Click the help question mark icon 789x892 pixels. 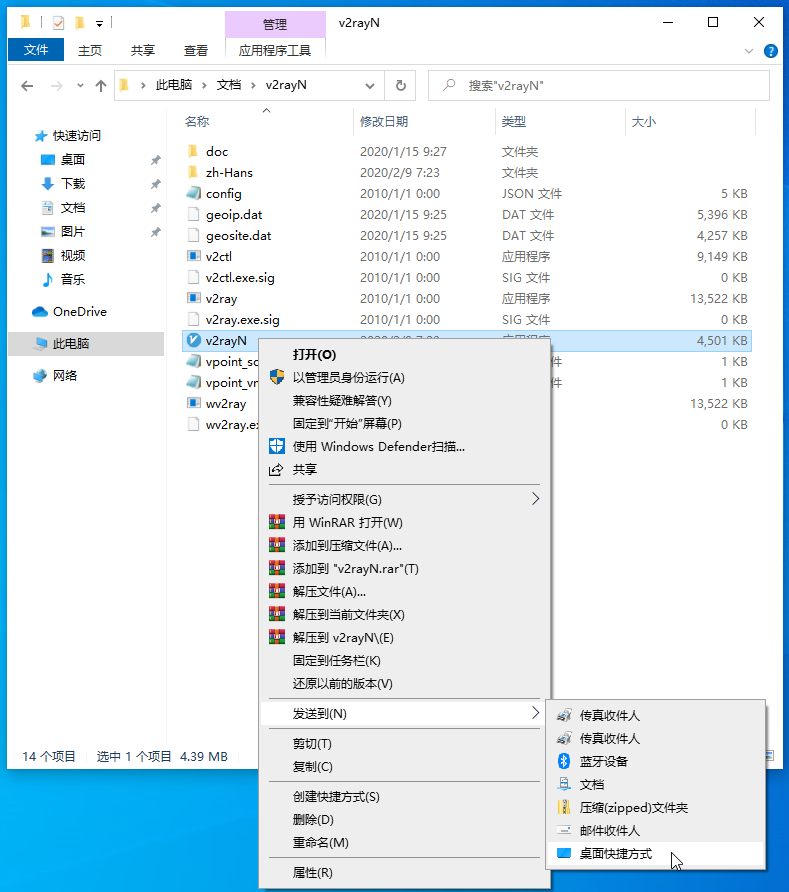coord(770,51)
